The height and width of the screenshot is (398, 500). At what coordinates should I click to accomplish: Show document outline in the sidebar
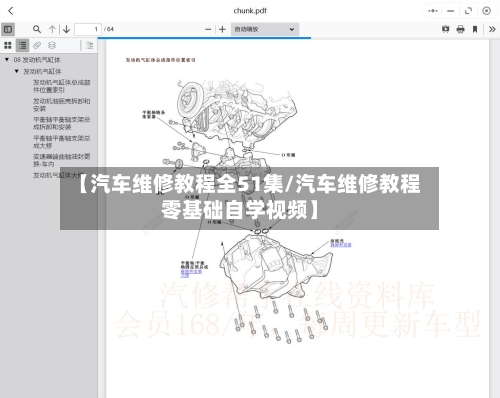tap(23, 45)
